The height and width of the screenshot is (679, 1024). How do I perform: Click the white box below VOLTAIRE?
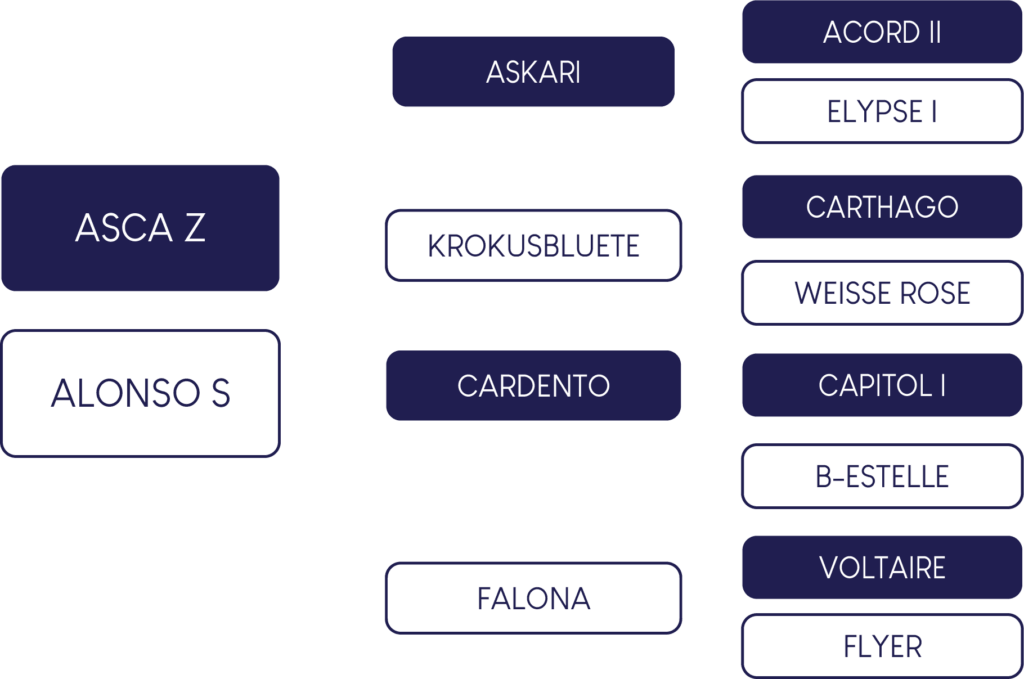tap(882, 646)
